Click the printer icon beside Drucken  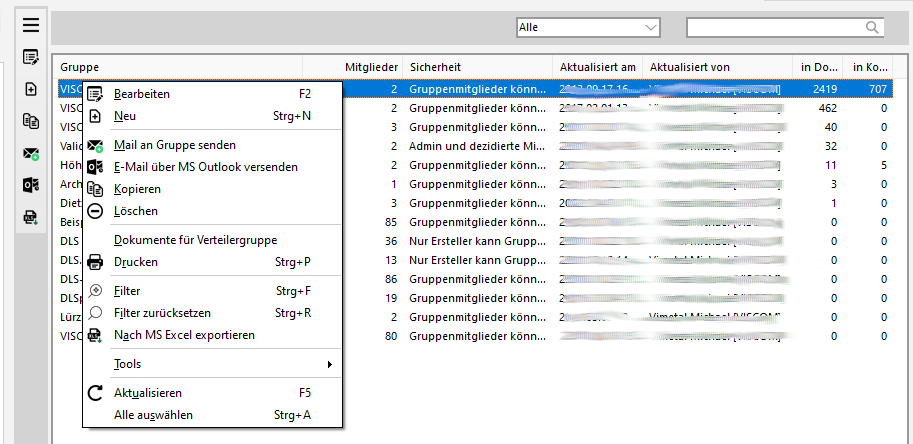[x=95, y=262]
